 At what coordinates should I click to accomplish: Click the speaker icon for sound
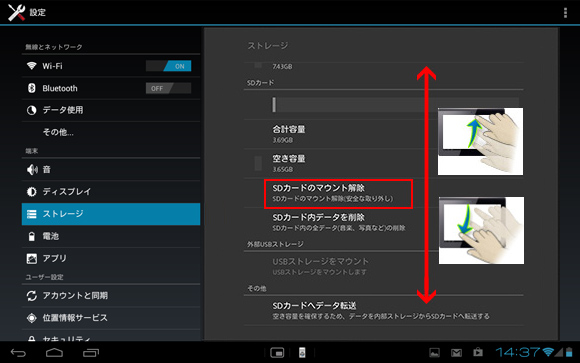coord(32,169)
